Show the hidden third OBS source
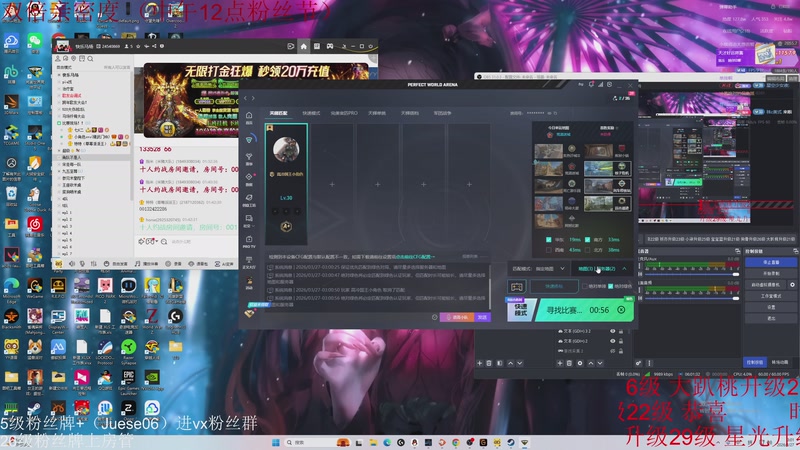 (x=613, y=351)
